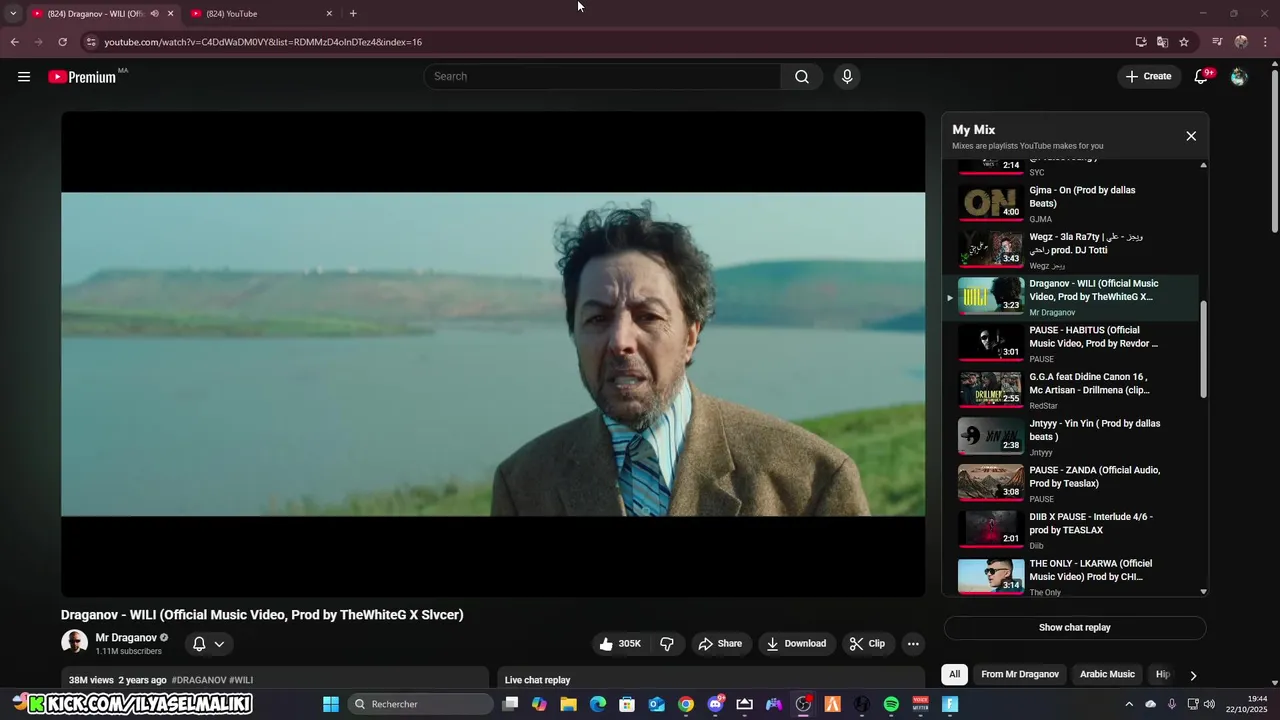Play Jntyyy - Yin Yin from the playlist
Viewport: 1280px width, 720px height.
[1070, 437]
